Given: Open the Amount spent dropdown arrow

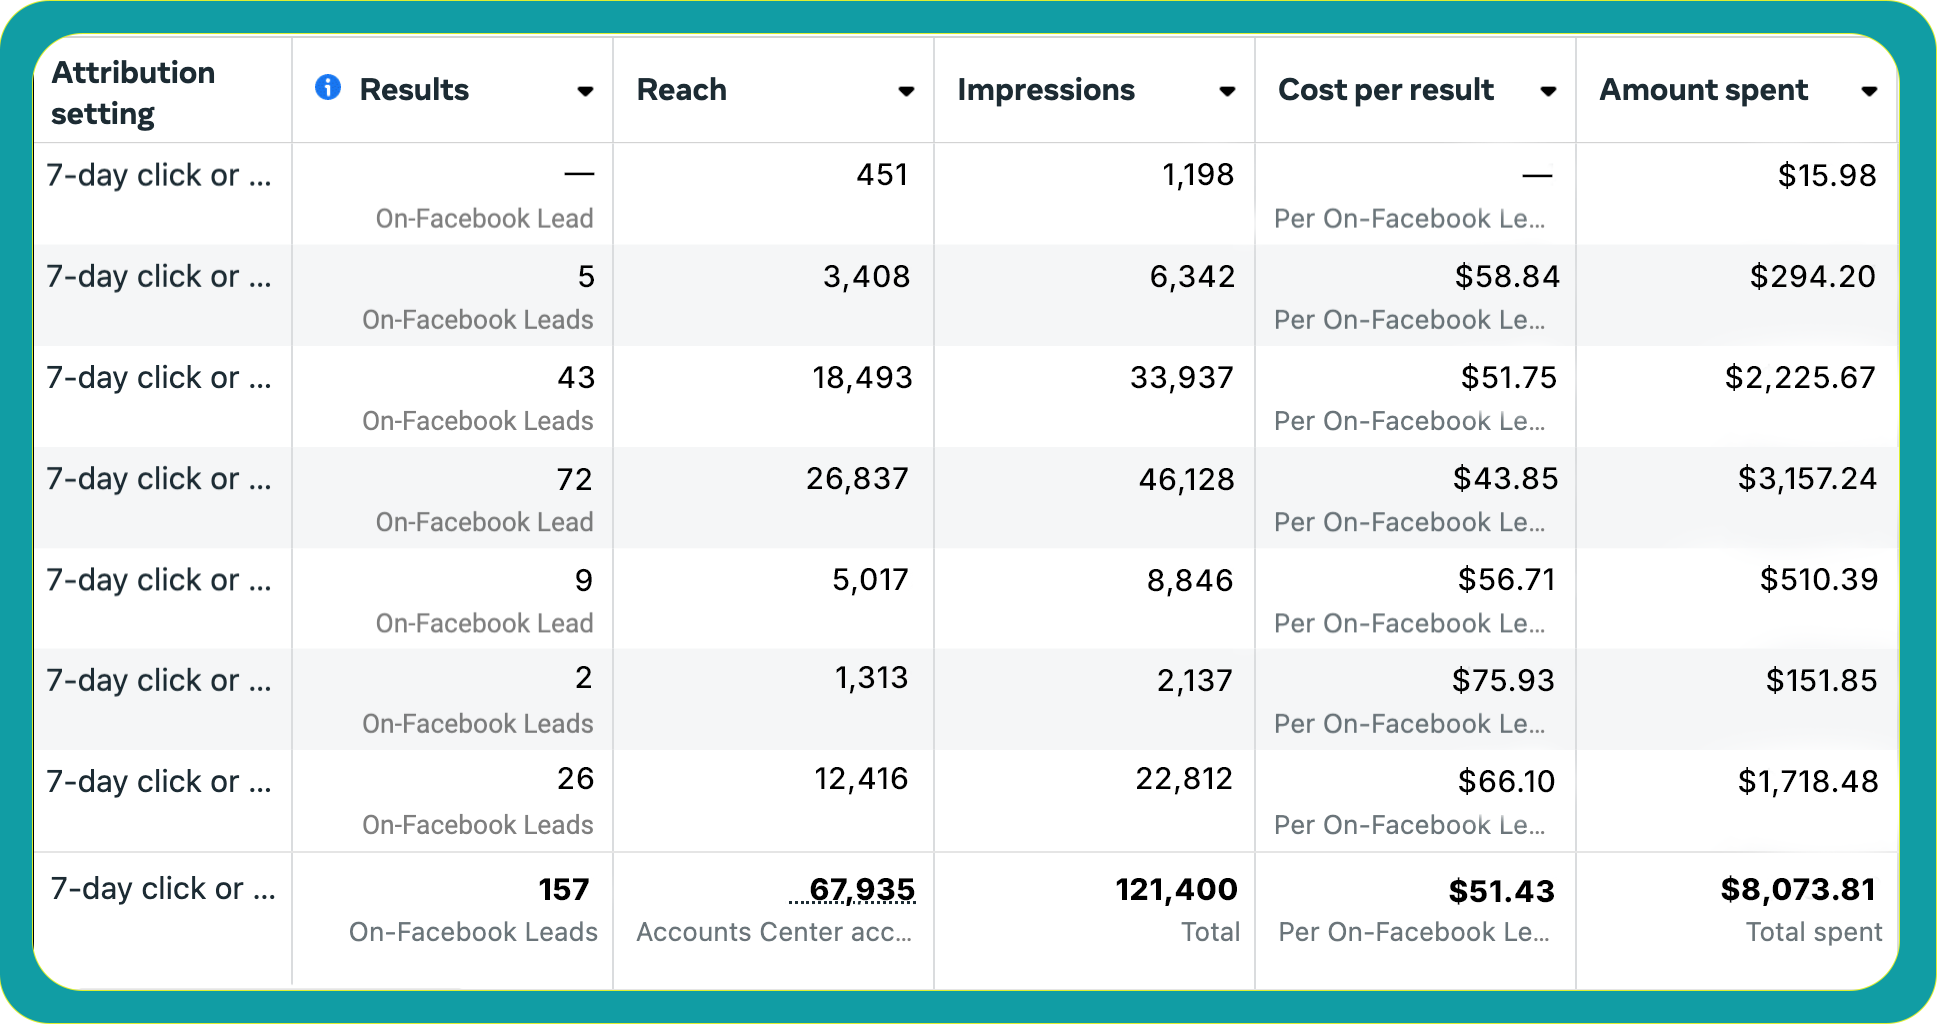Looking at the screenshot, I should click(x=1868, y=91).
